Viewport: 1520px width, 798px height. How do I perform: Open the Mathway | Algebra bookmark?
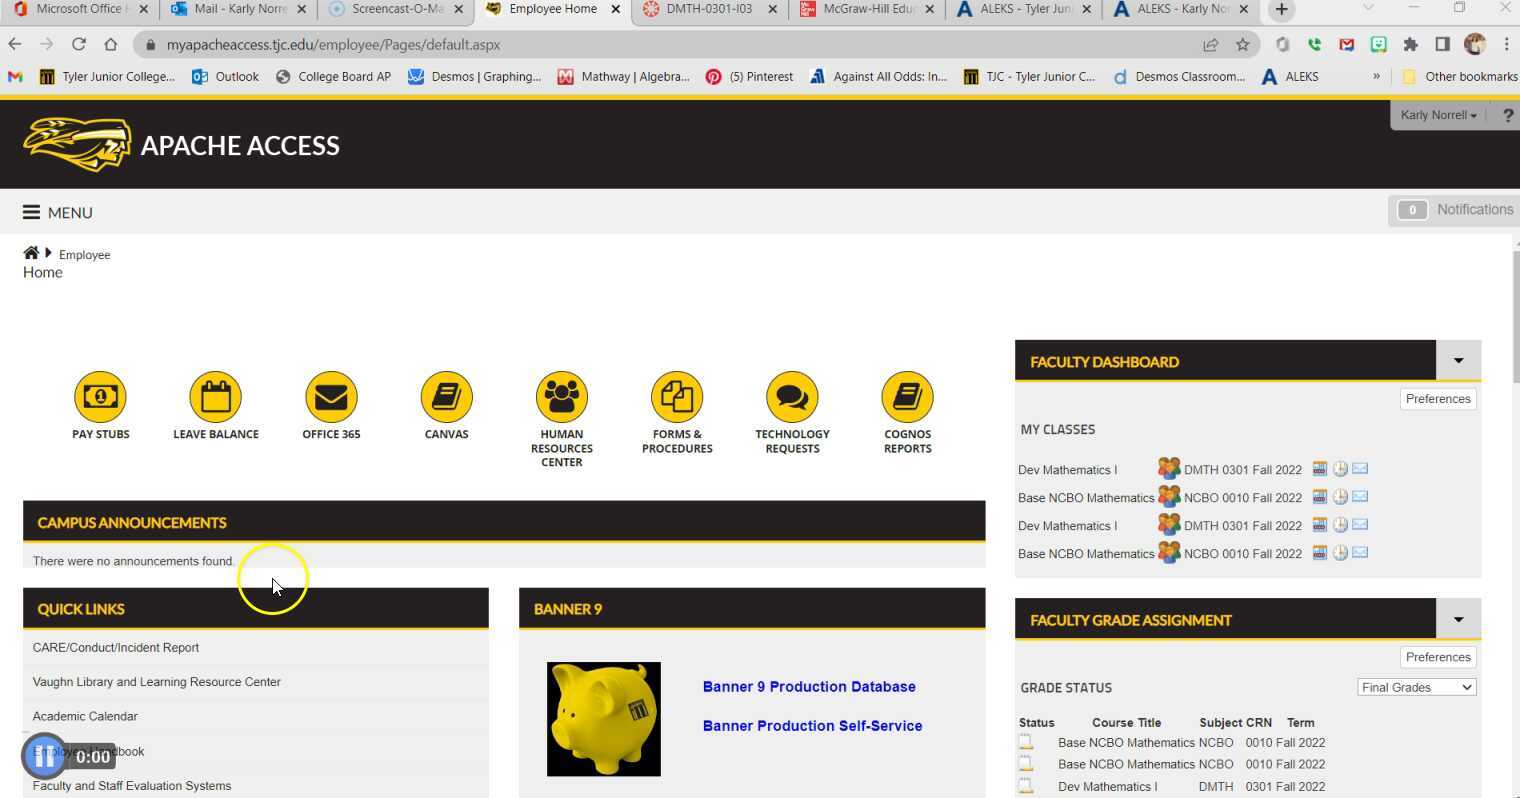point(623,76)
